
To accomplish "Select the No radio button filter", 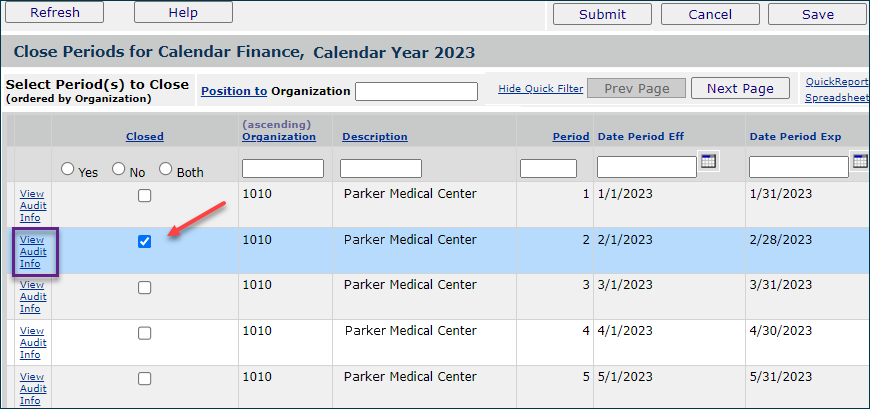I will tap(118, 169).
